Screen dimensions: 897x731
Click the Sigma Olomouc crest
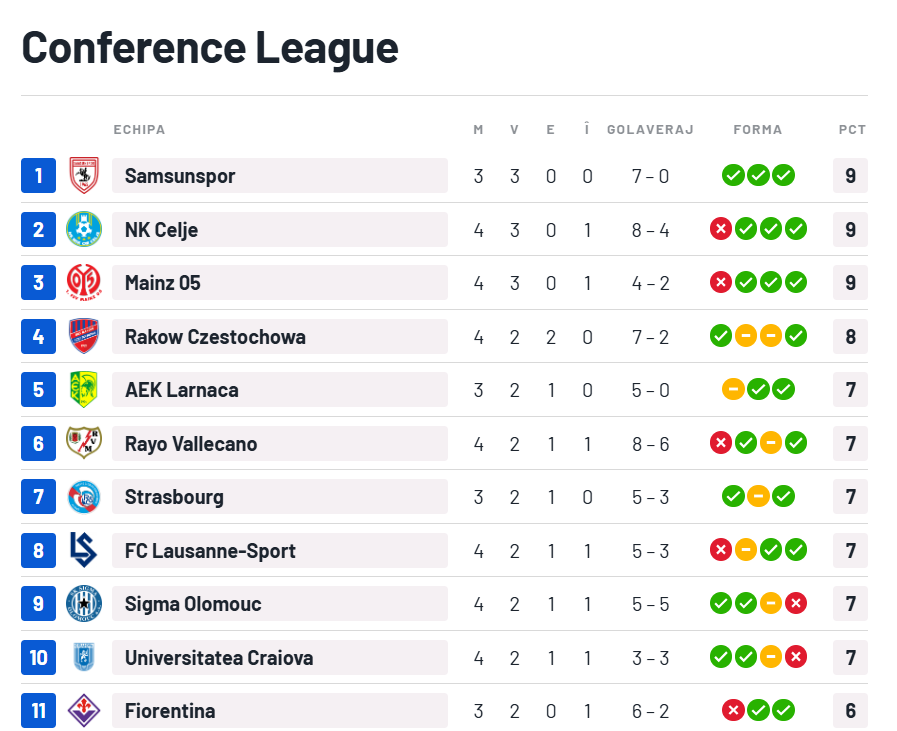84,604
